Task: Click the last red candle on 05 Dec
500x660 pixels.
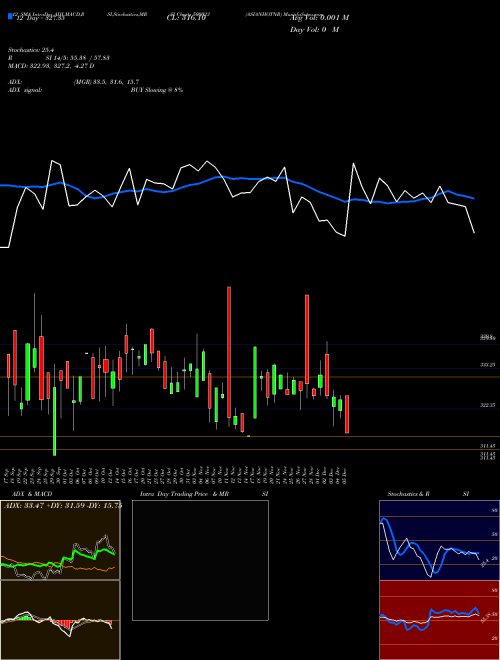Action: [x=347, y=414]
